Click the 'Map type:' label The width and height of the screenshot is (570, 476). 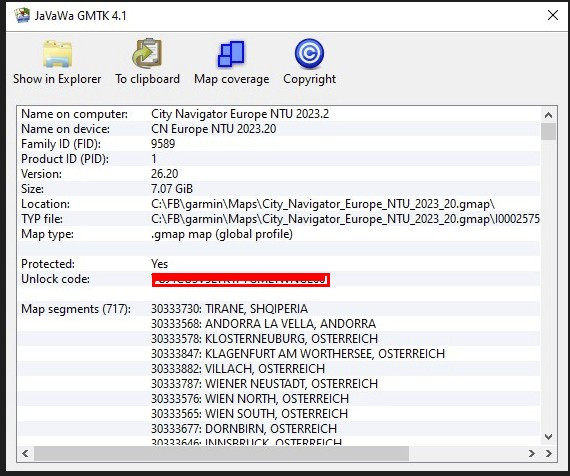coord(47,234)
